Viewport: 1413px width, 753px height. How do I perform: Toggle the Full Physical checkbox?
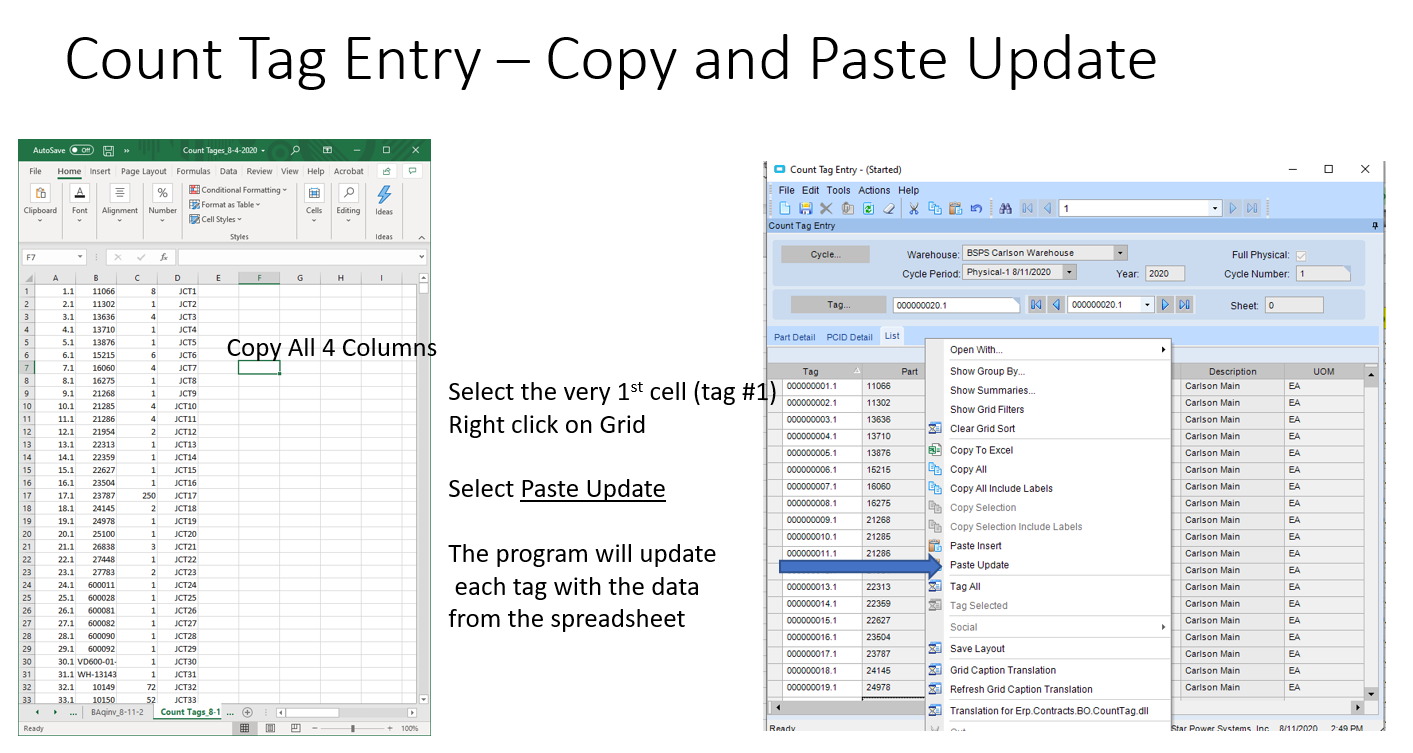(1301, 255)
